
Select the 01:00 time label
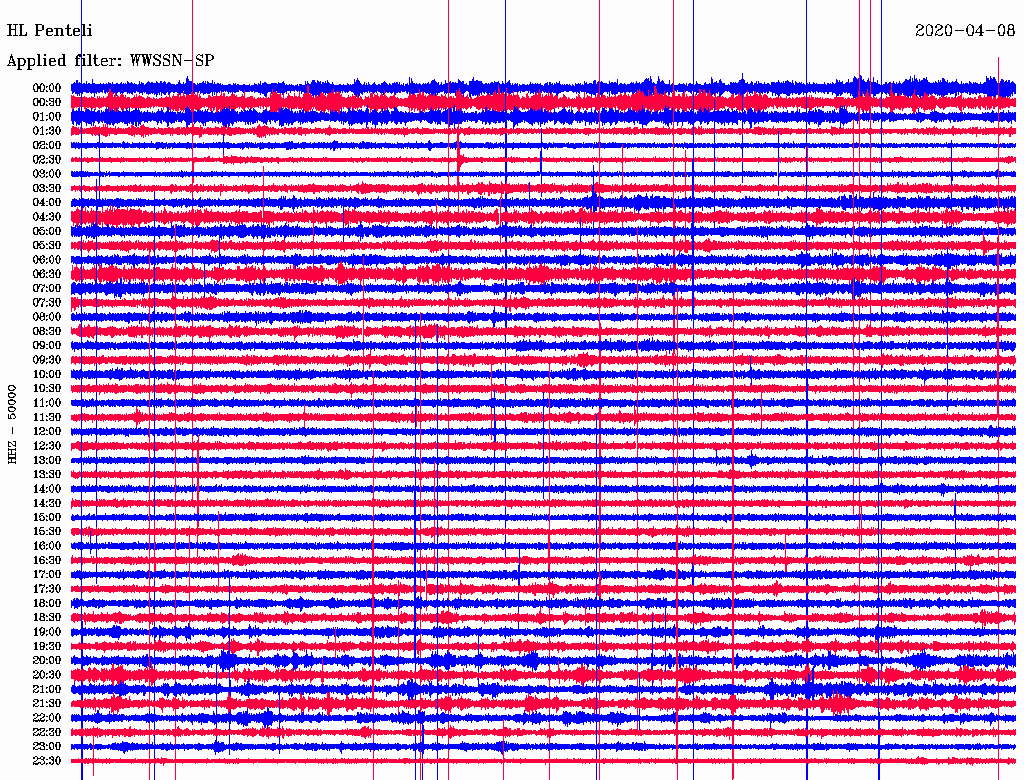(x=47, y=117)
